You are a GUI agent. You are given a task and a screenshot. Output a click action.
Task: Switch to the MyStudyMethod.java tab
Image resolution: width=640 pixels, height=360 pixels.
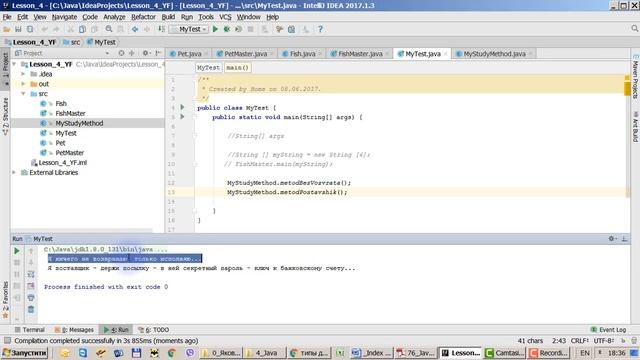tap(494, 53)
